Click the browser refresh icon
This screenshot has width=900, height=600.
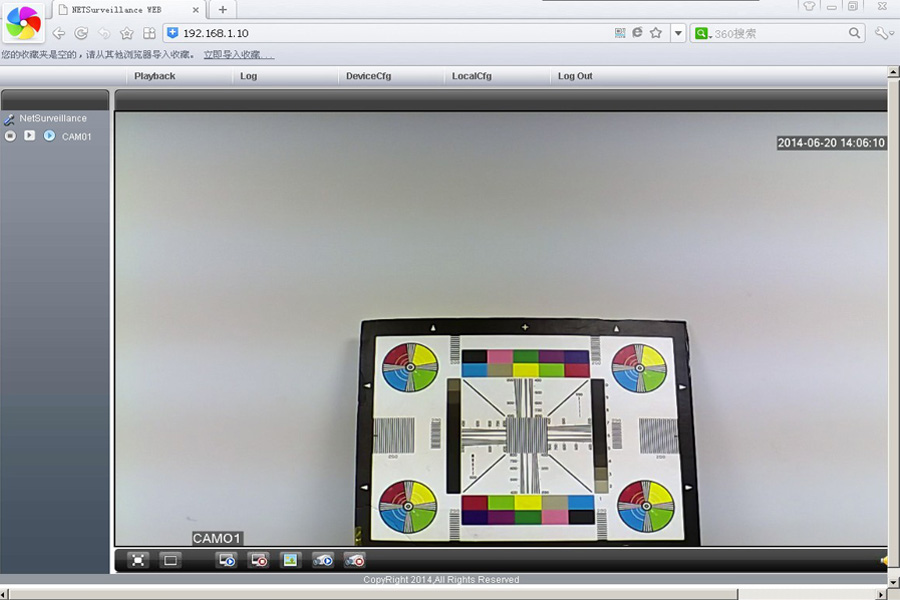[x=81, y=33]
